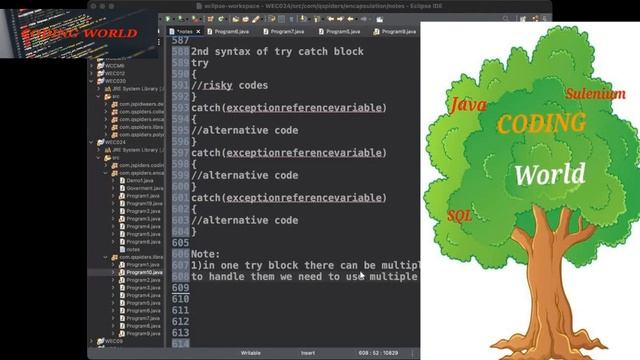Click the Open Task icon in toolbar

245,19
